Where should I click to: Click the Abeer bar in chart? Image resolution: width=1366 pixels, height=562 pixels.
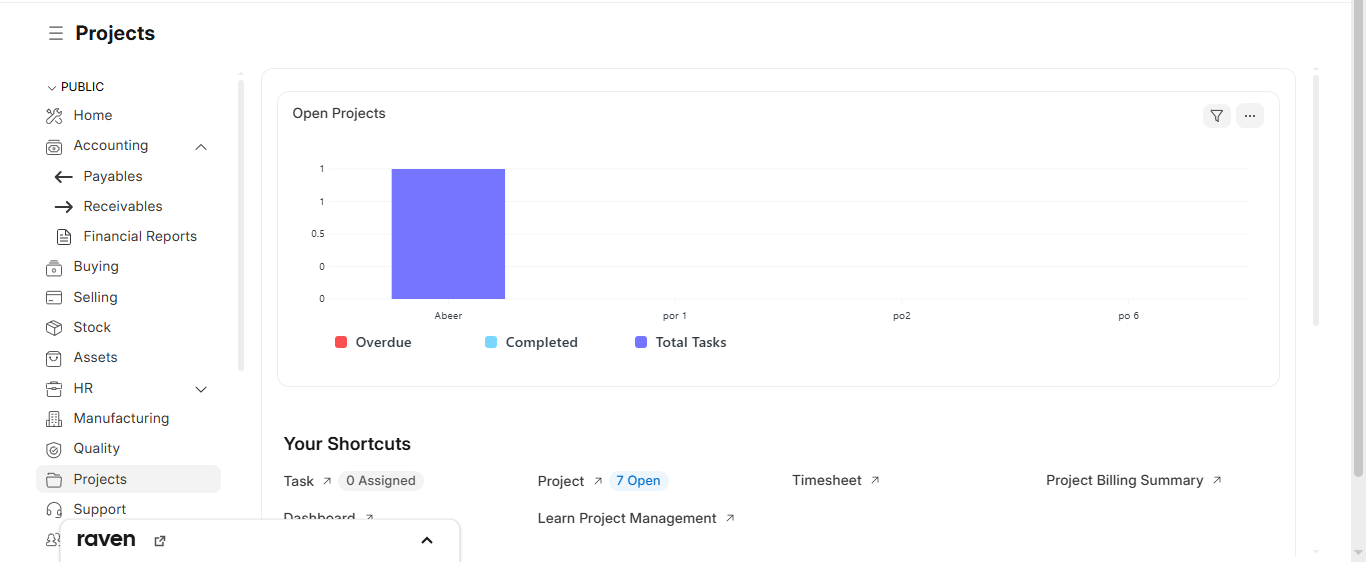pyautogui.click(x=448, y=234)
